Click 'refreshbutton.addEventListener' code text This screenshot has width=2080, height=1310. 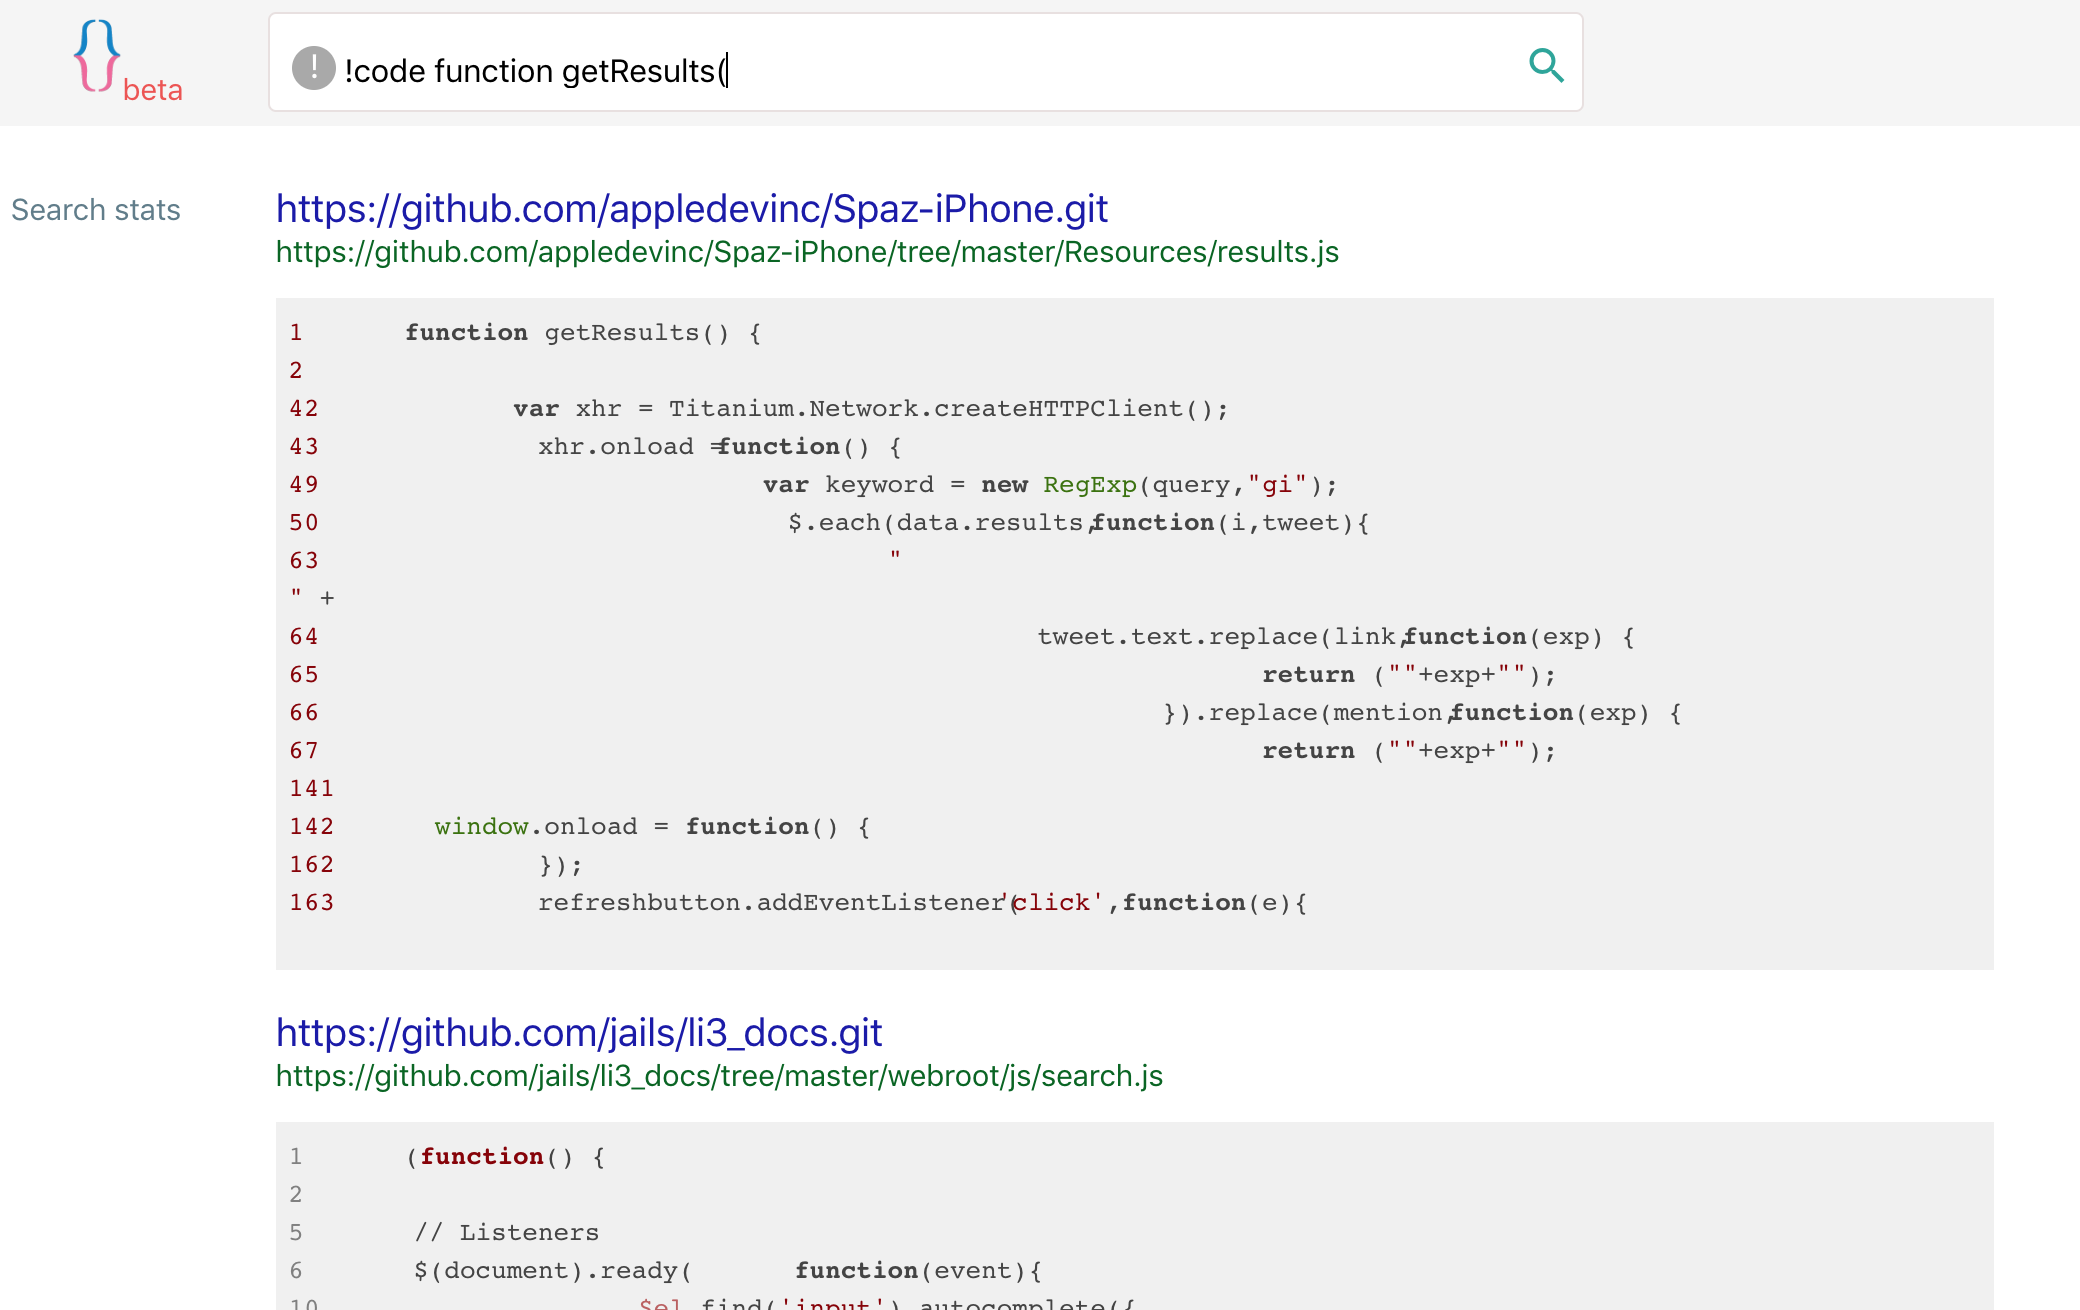coord(772,903)
